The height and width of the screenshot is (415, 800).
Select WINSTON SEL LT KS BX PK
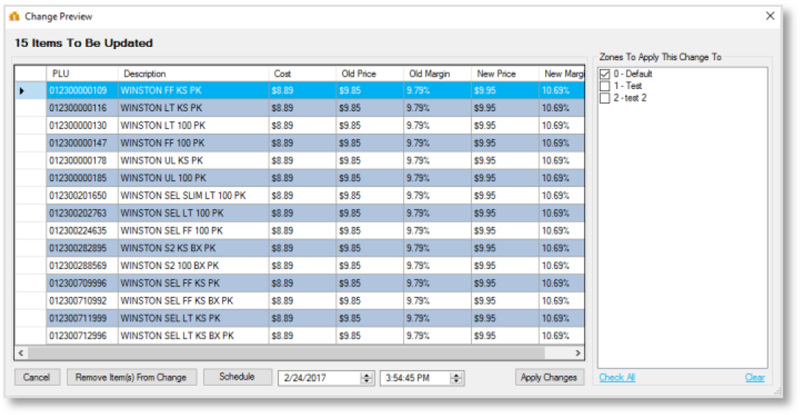[193, 336]
